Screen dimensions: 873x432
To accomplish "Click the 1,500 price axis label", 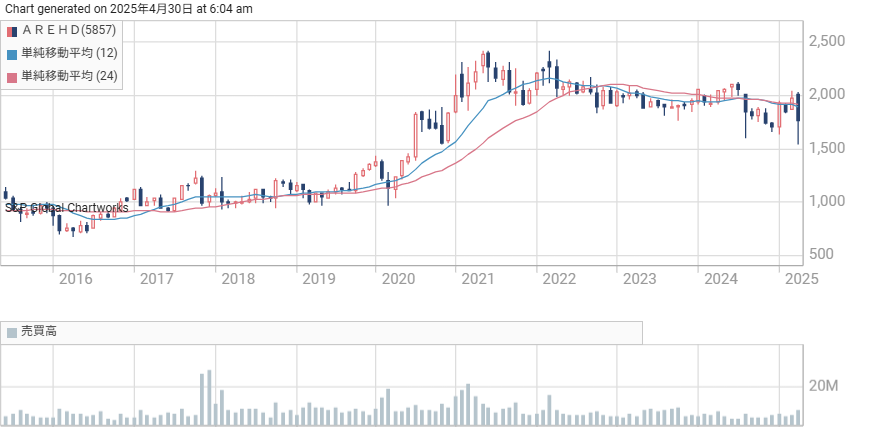I will pos(826,148).
